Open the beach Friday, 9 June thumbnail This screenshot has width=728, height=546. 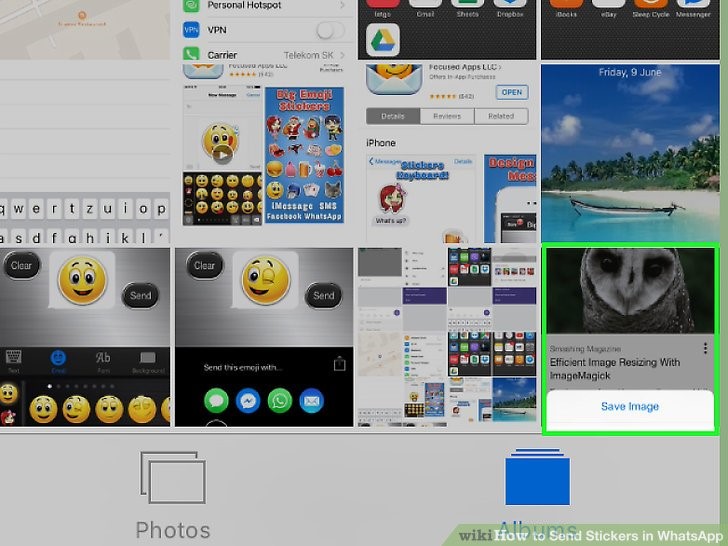630,153
